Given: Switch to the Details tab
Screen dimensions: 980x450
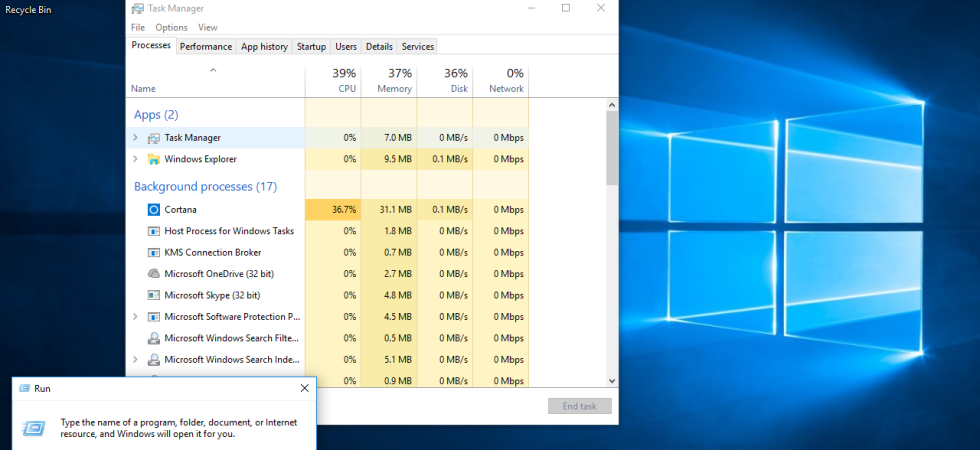Looking at the screenshot, I should click(x=379, y=47).
